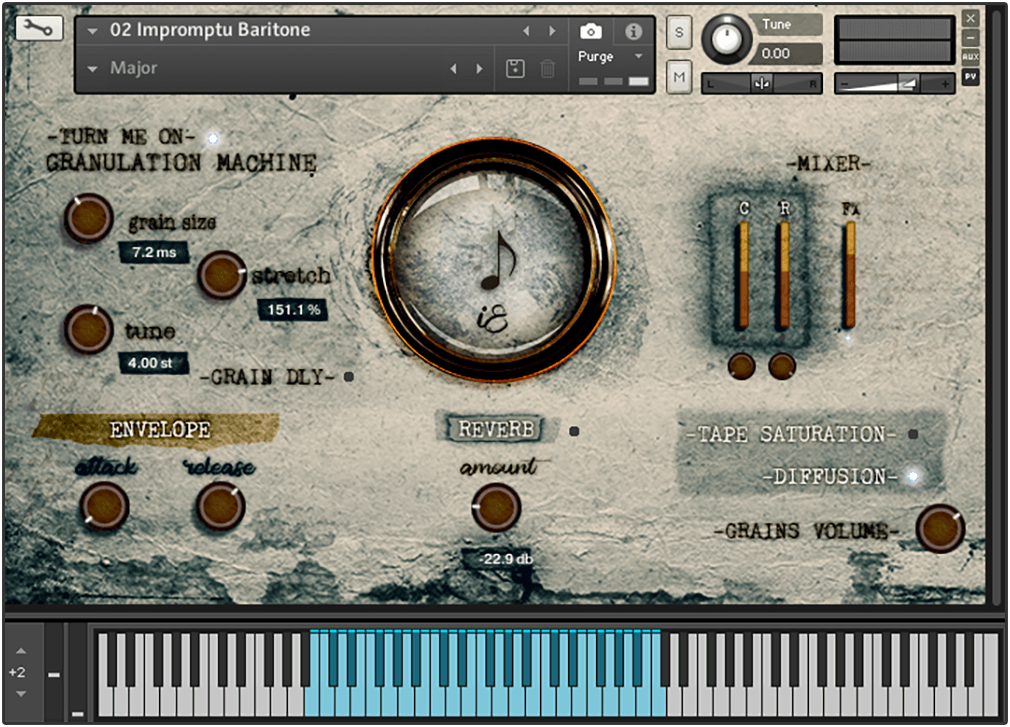The image size is (1010, 727).
Task: Toggle the Tape Saturation effect
Action: tap(913, 434)
